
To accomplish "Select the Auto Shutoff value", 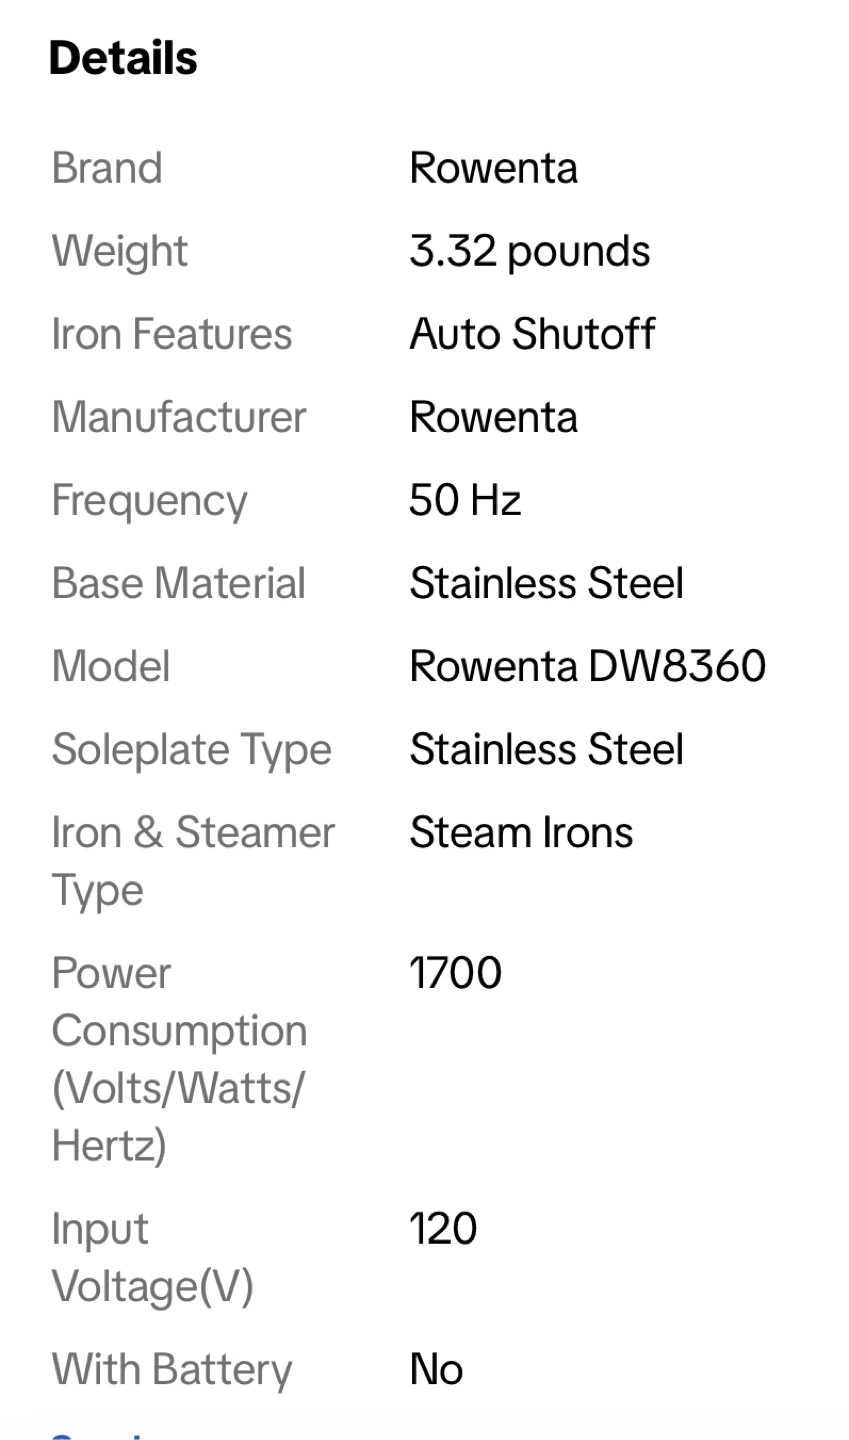I will click(x=532, y=334).
